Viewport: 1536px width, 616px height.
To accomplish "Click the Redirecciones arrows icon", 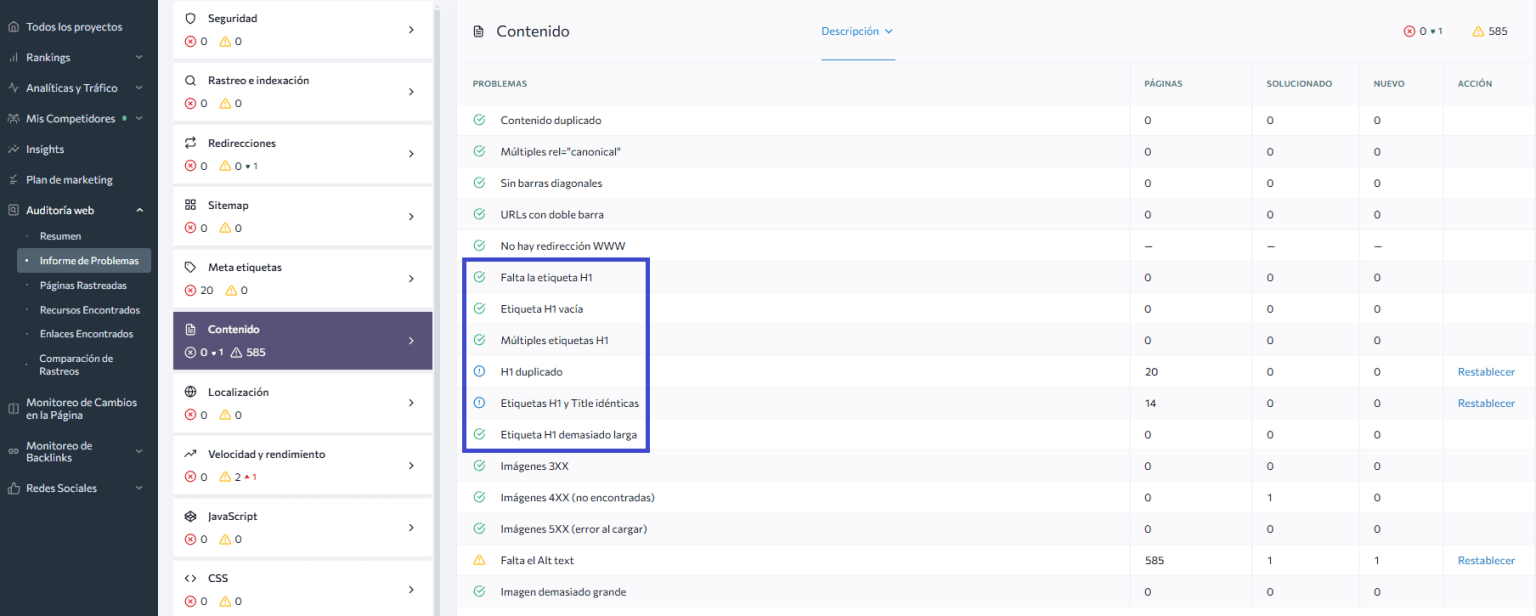I will pos(191,142).
